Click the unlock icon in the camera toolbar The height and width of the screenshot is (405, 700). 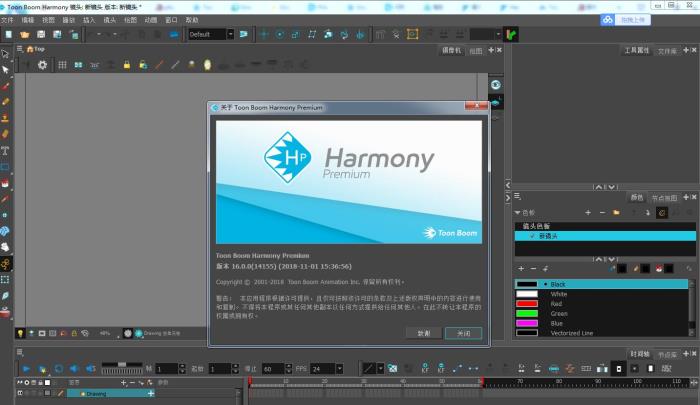click(x=143, y=65)
